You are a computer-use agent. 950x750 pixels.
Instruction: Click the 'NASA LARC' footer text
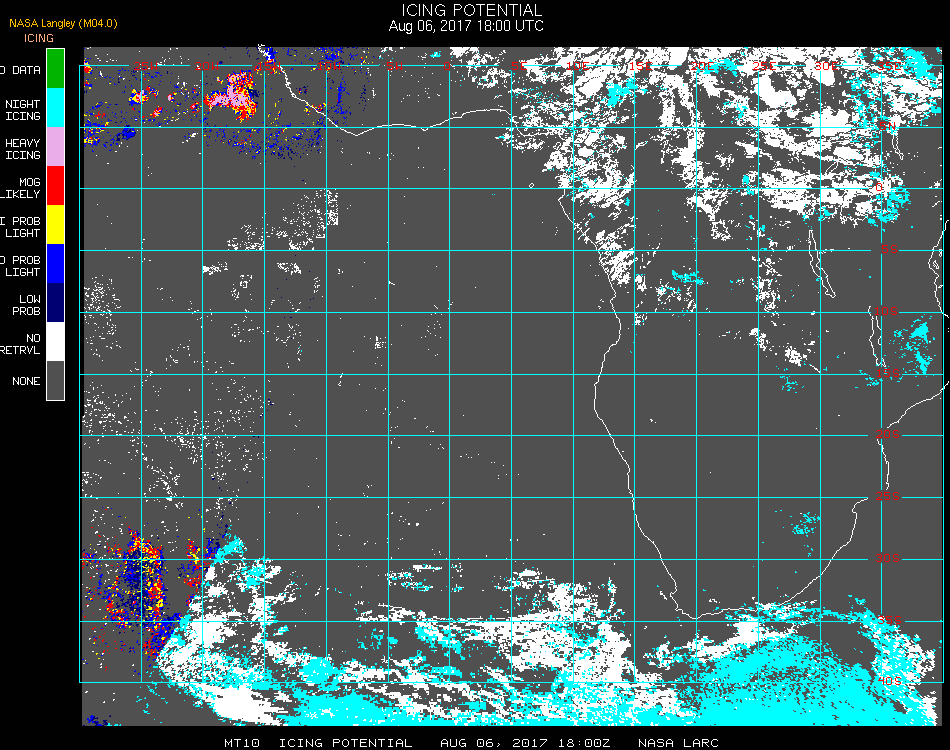[x=678, y=743]
